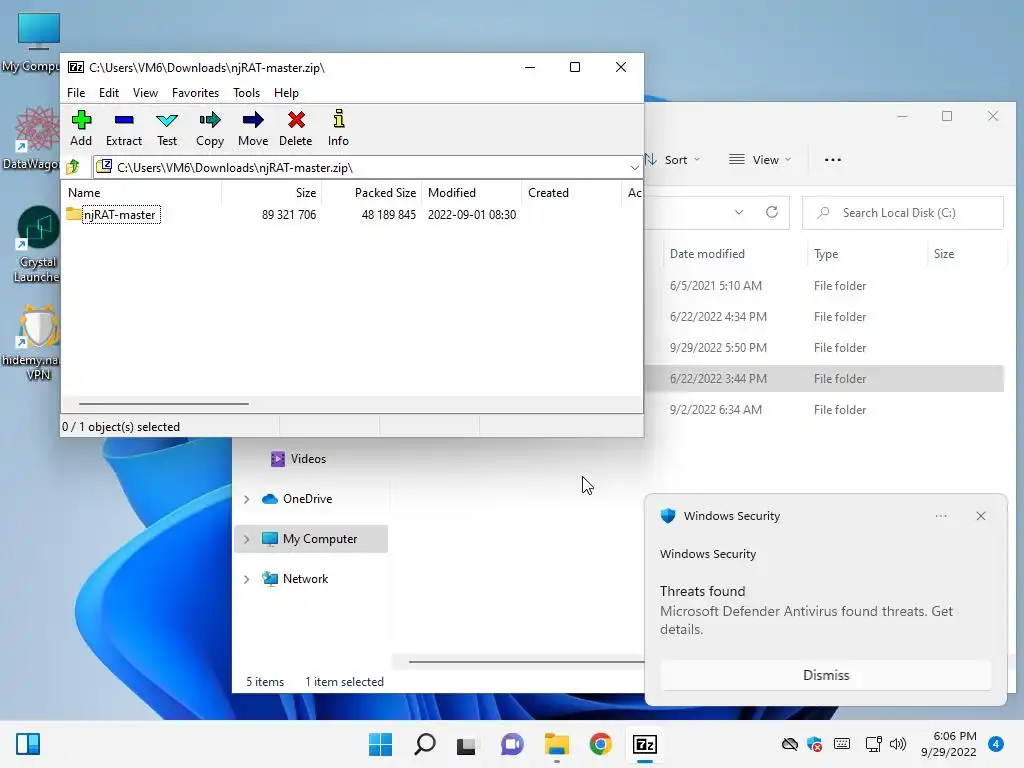Expand My Computer tree node
The image size is (1024, 768).
point(246,539)
